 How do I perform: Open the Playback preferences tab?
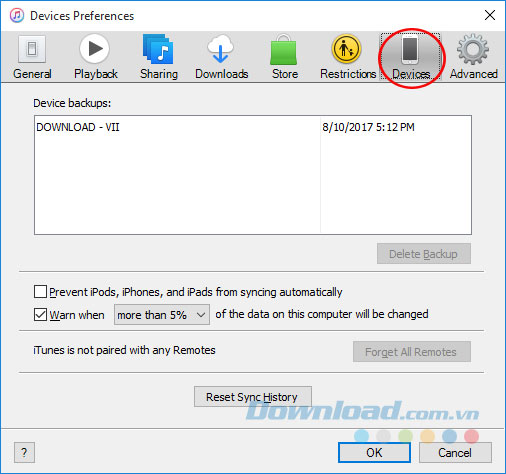(95, 57)
